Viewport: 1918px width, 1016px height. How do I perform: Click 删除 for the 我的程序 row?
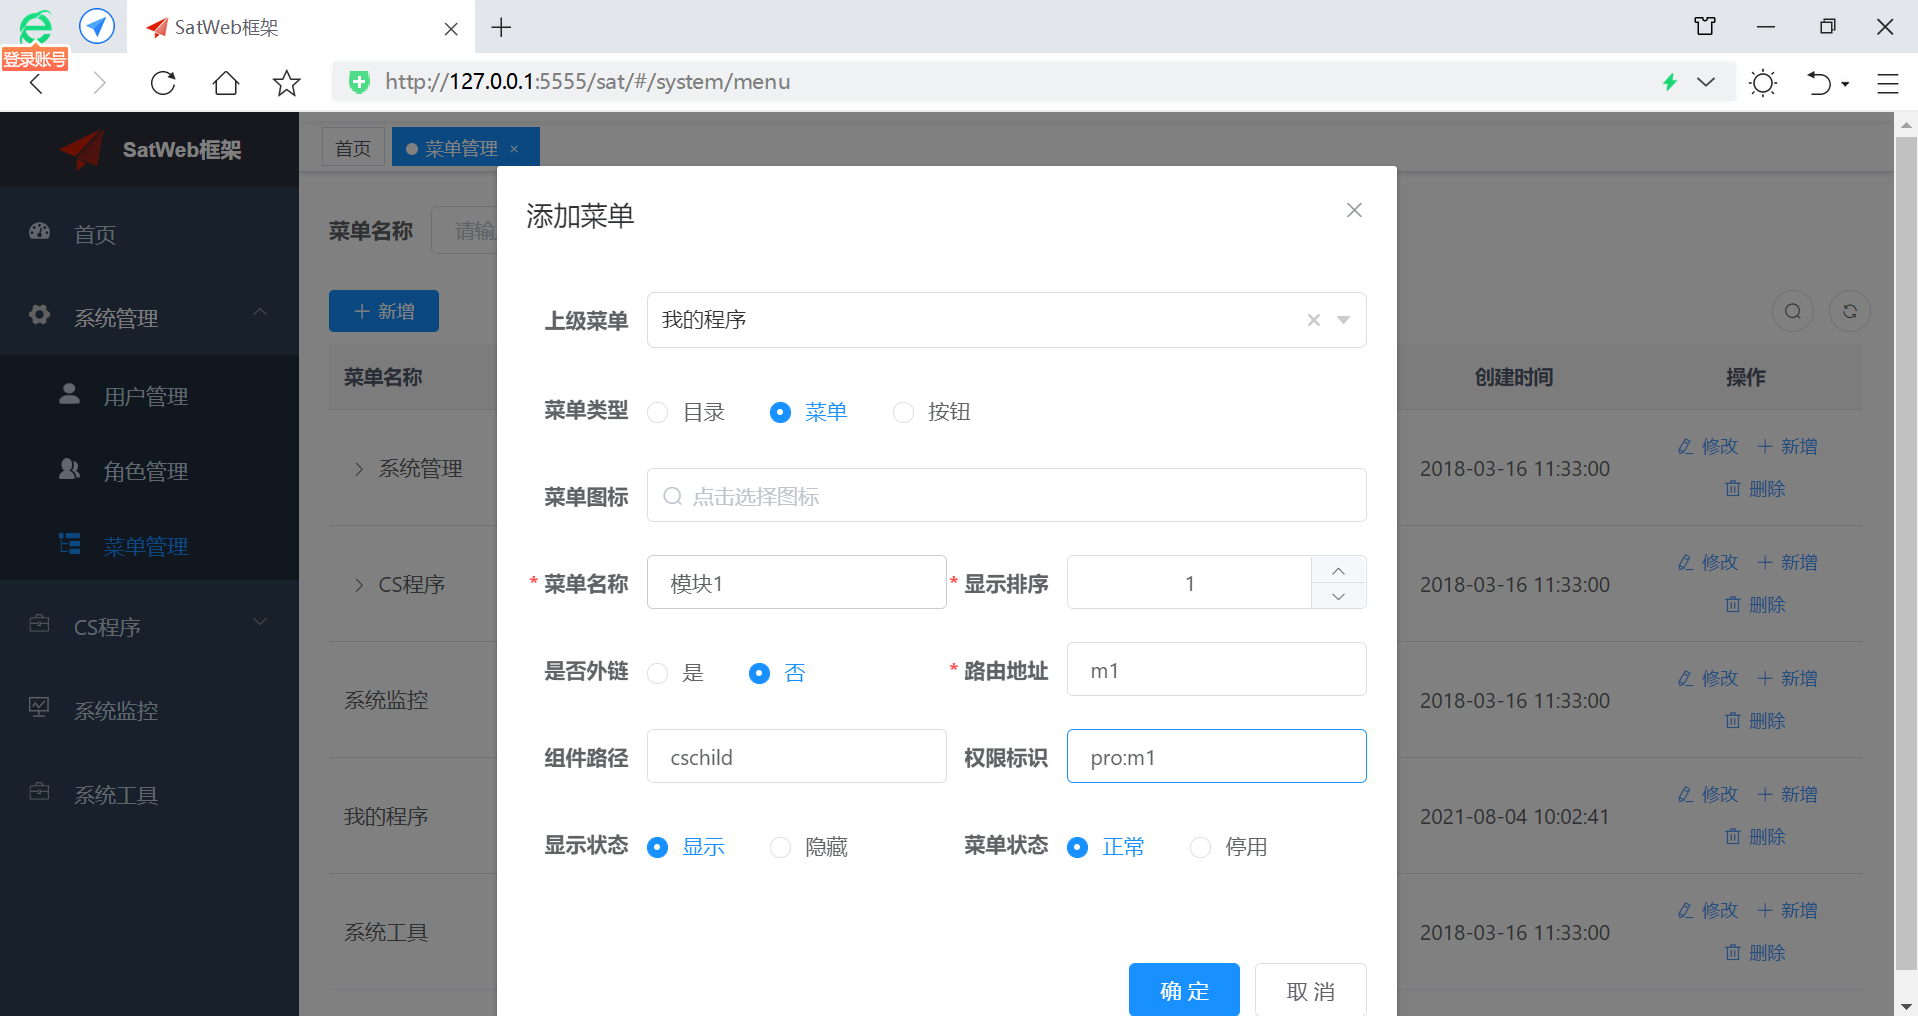1755,836
